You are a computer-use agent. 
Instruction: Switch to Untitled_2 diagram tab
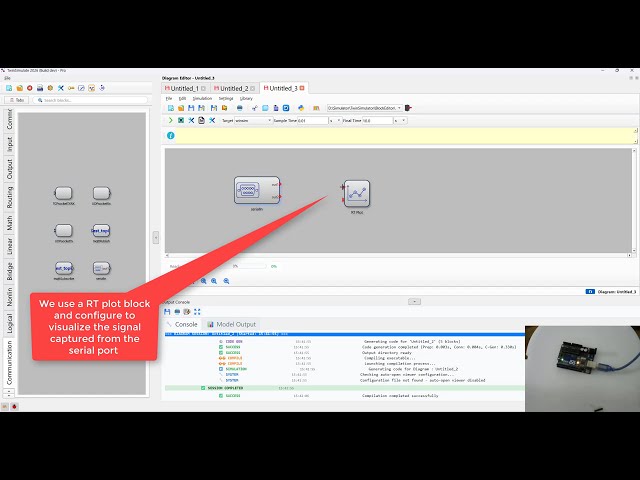click(x=232, y=88)
